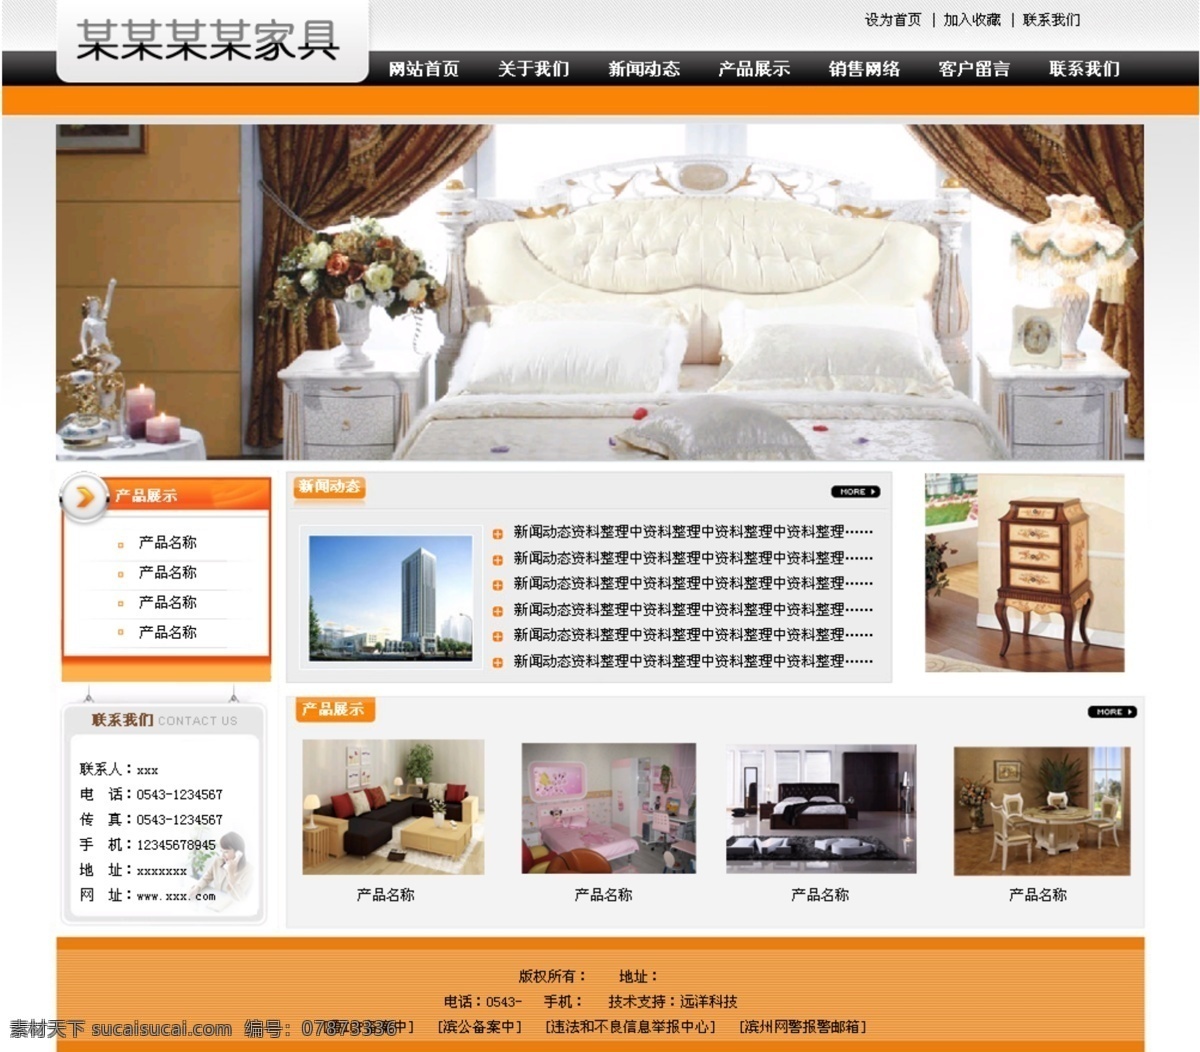Click the plus icon of the first news row
The width and height of the screenshot is (1200, 1052).
[x=497, y=534]
